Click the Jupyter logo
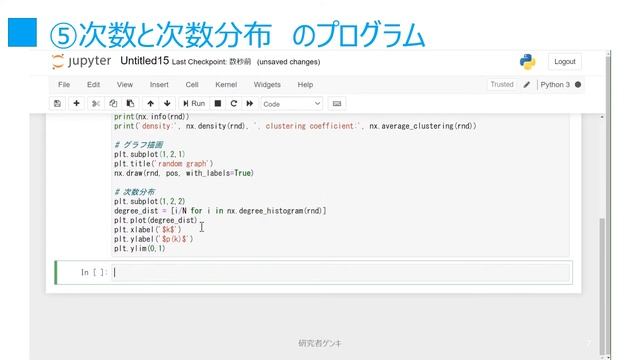Image resolution: width=640 pixels, height=360 pixels. click(82, 61)
